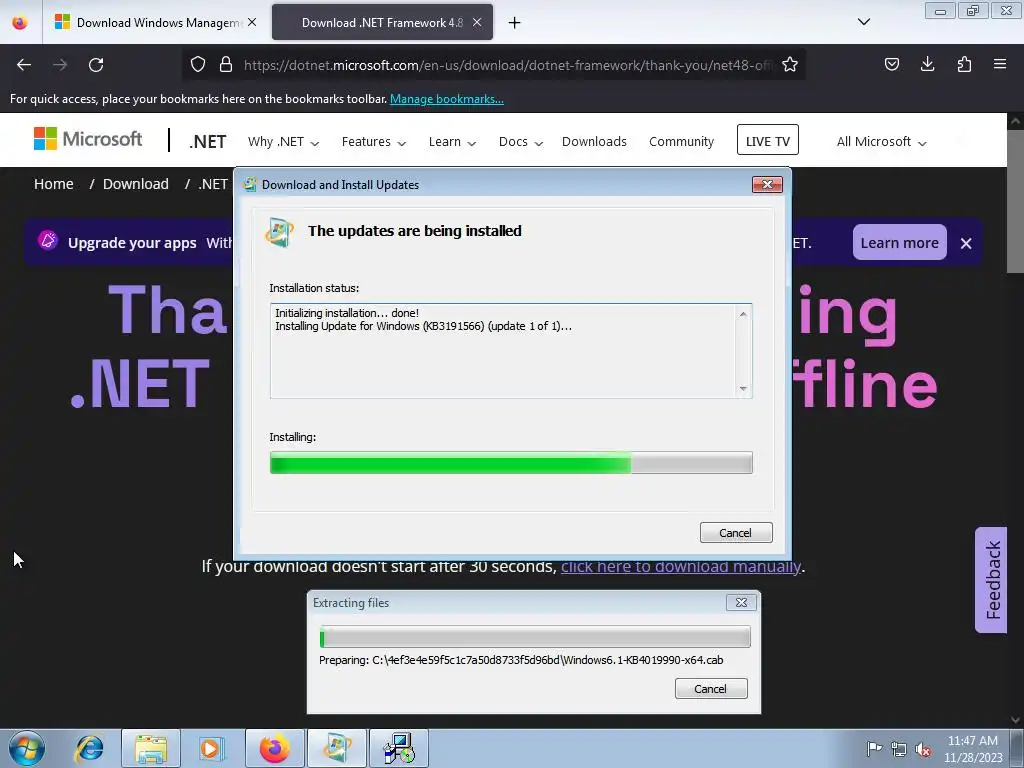Expand the Learn menu
Image resolution: width=1024 pixels, height=768 pixels.
(452, 142)
